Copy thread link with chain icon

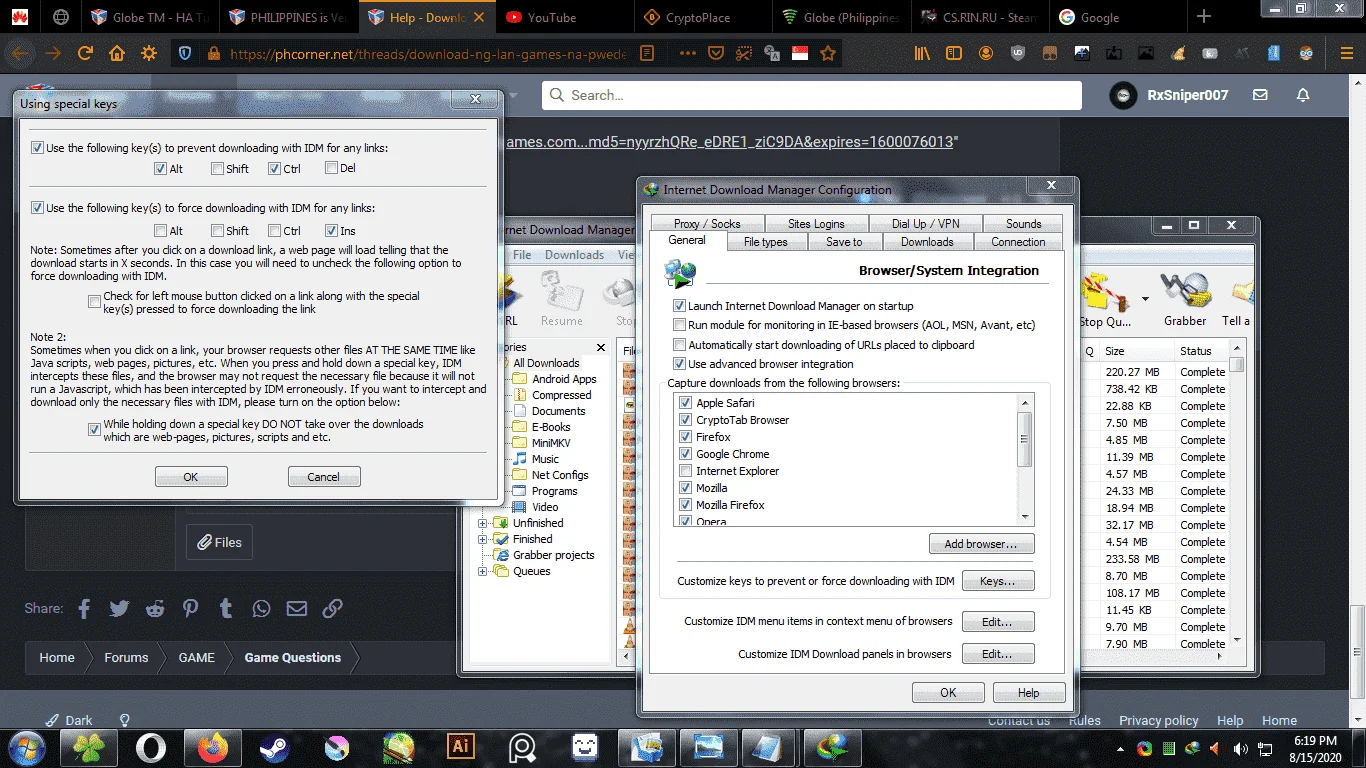[332, 608]
